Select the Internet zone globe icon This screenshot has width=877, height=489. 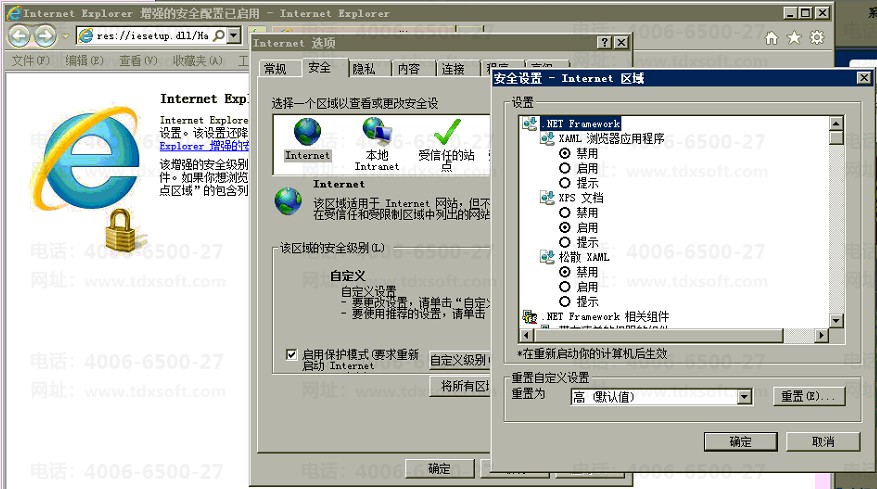pyautogui.click(x=307, y=133)
